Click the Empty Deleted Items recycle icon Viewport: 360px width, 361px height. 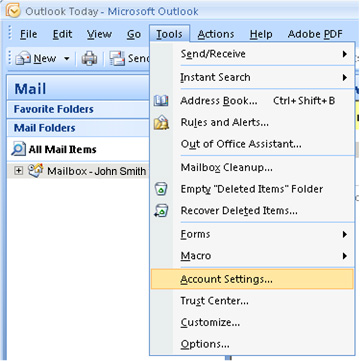click(161, 189)
